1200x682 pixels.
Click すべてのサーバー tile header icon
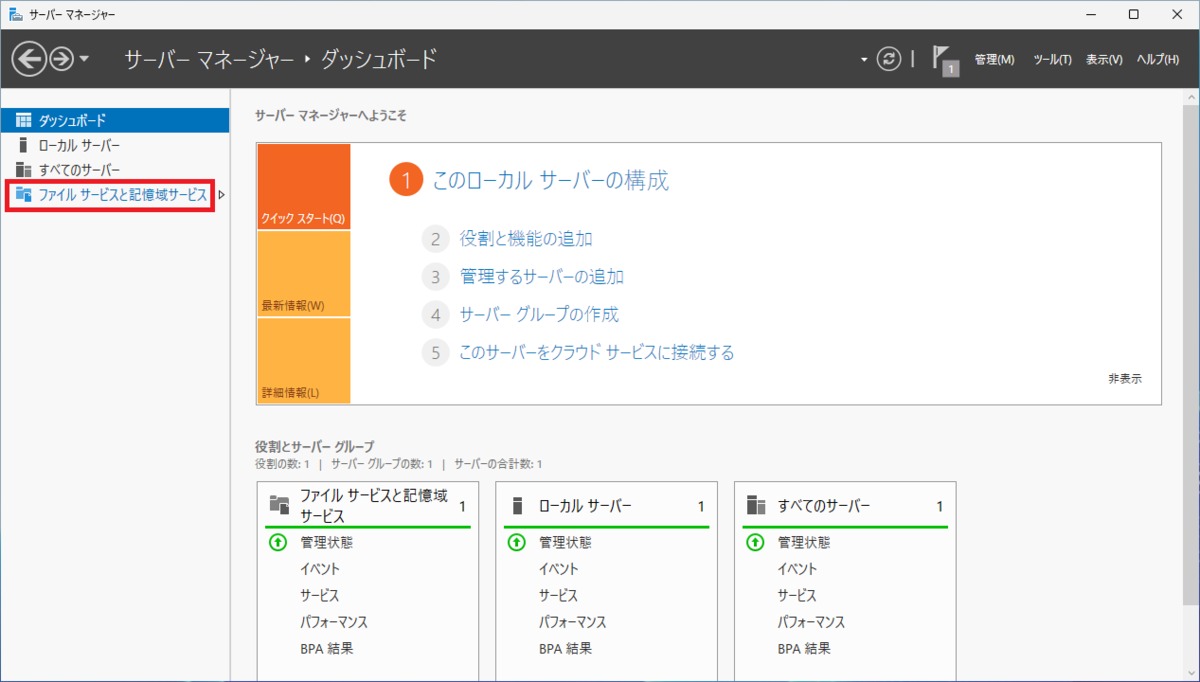[x=756, y=507]
